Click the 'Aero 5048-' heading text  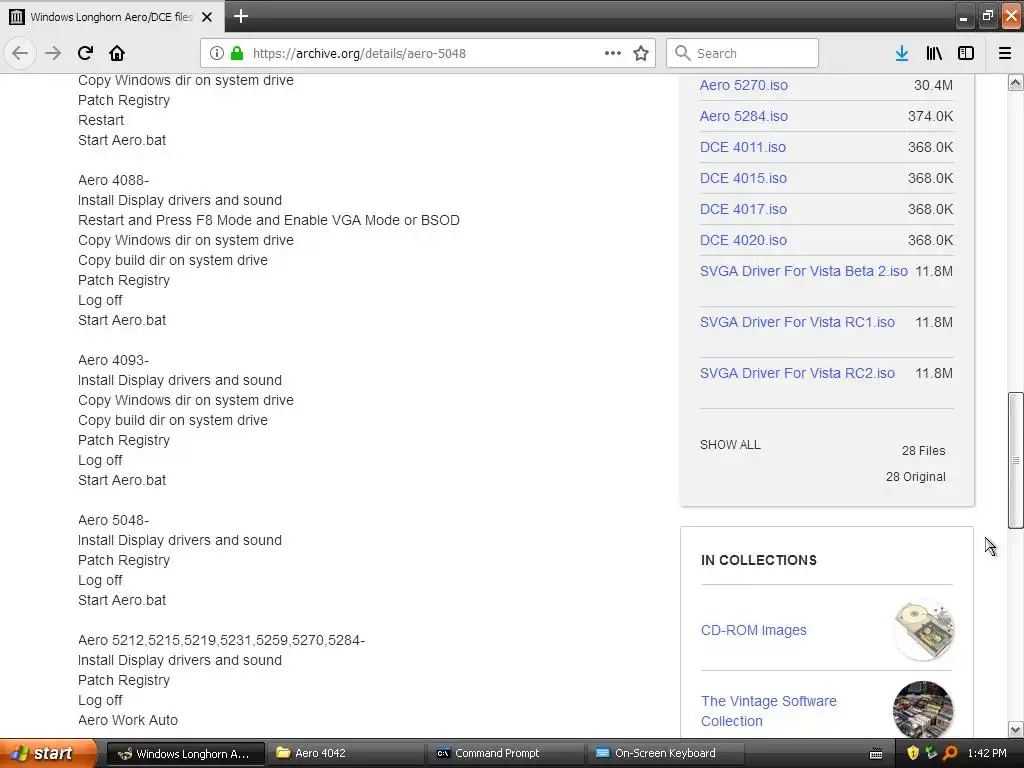[x=114, y=520]
